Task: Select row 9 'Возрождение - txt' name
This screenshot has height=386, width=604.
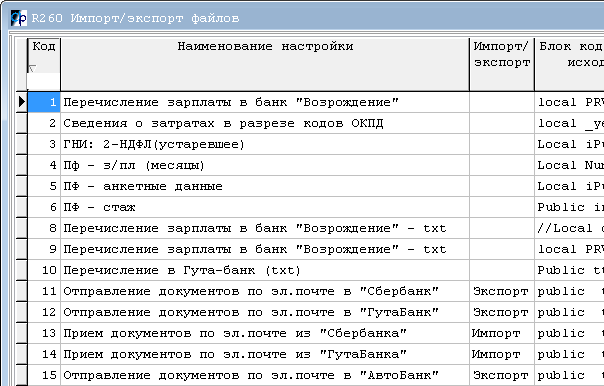Action: [265, 249]
